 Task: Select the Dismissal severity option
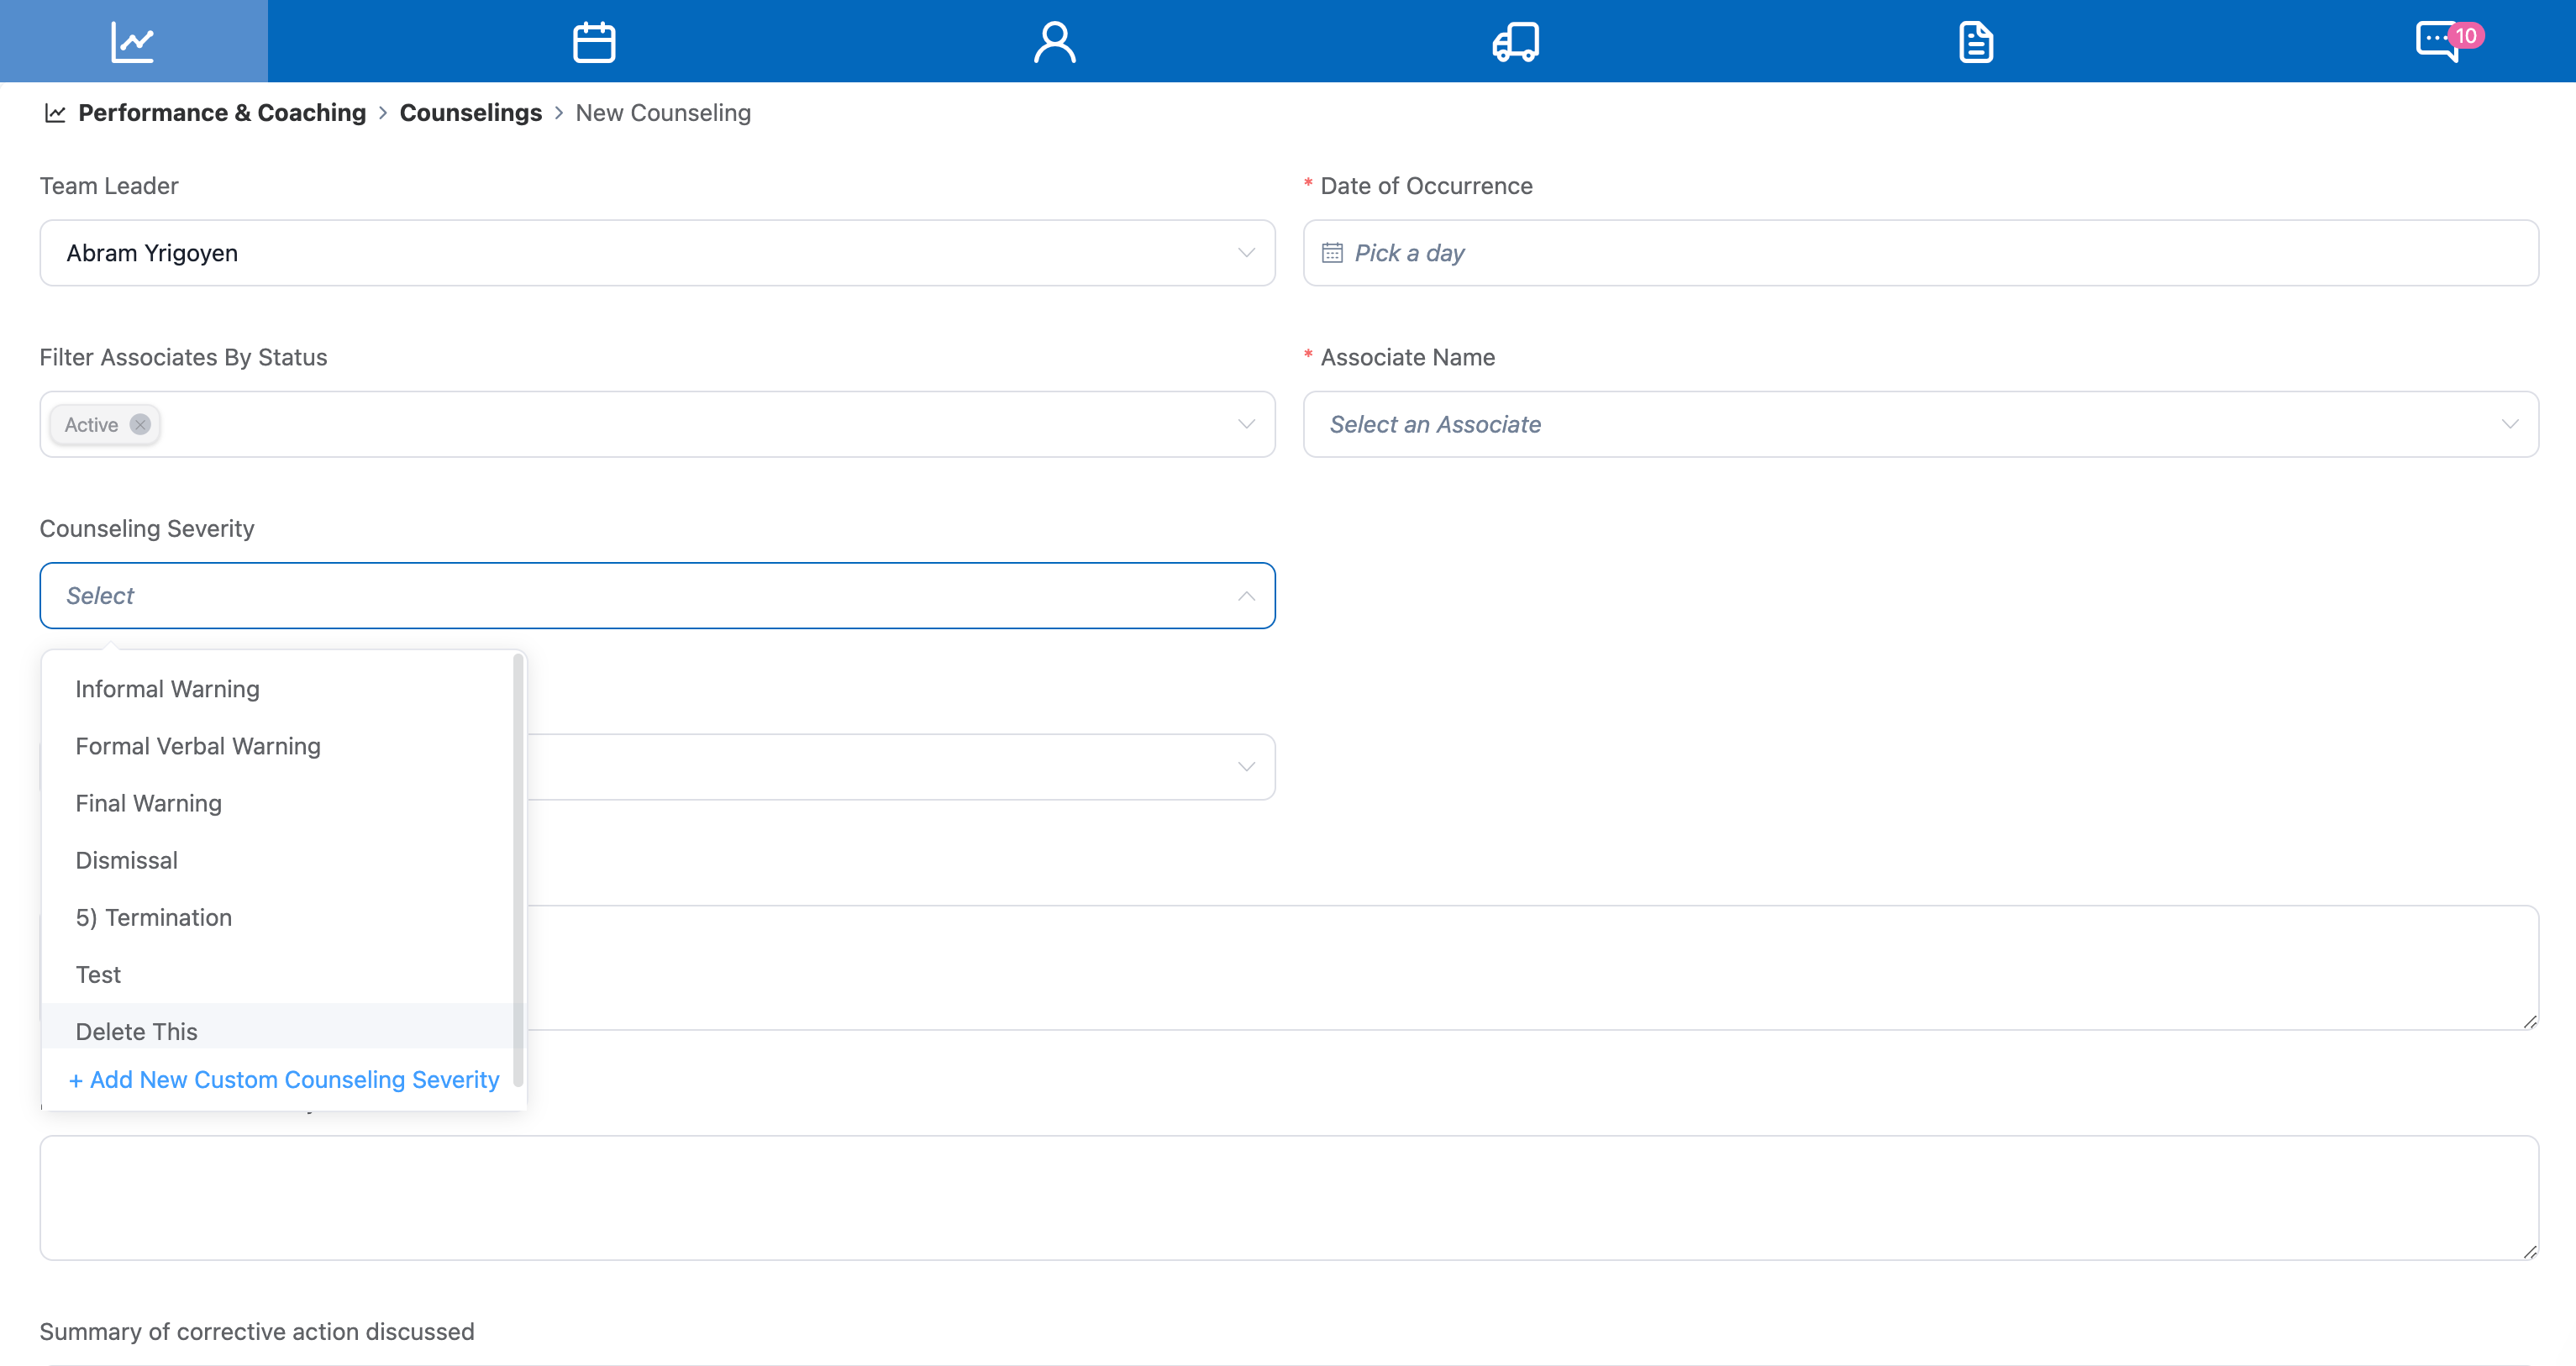[x=126, y=860]
